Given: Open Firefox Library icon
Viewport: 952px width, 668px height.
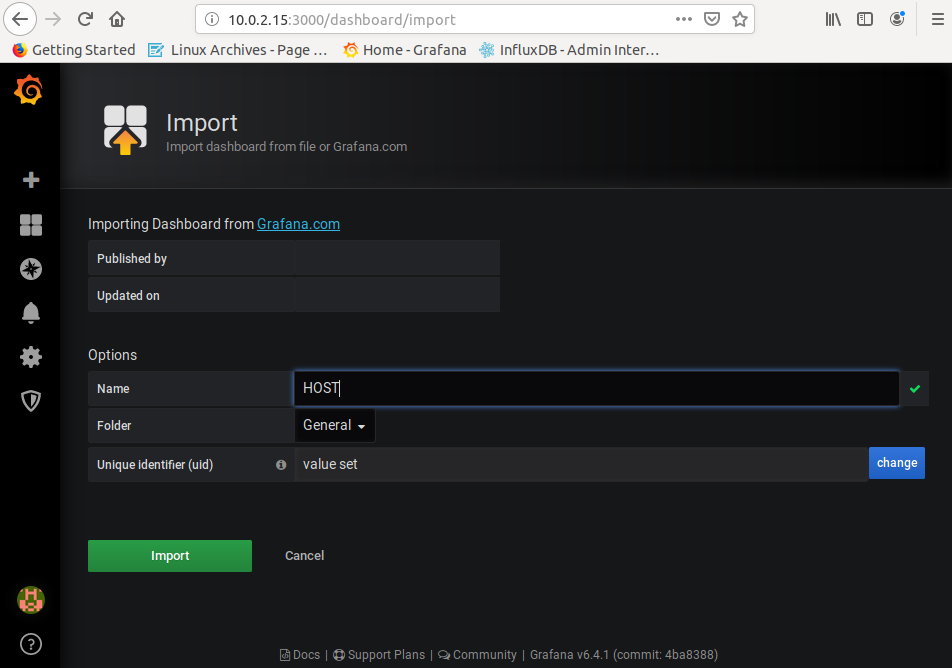Looking at the screenshot, I should pyautogui.click(x=833, y=19).
